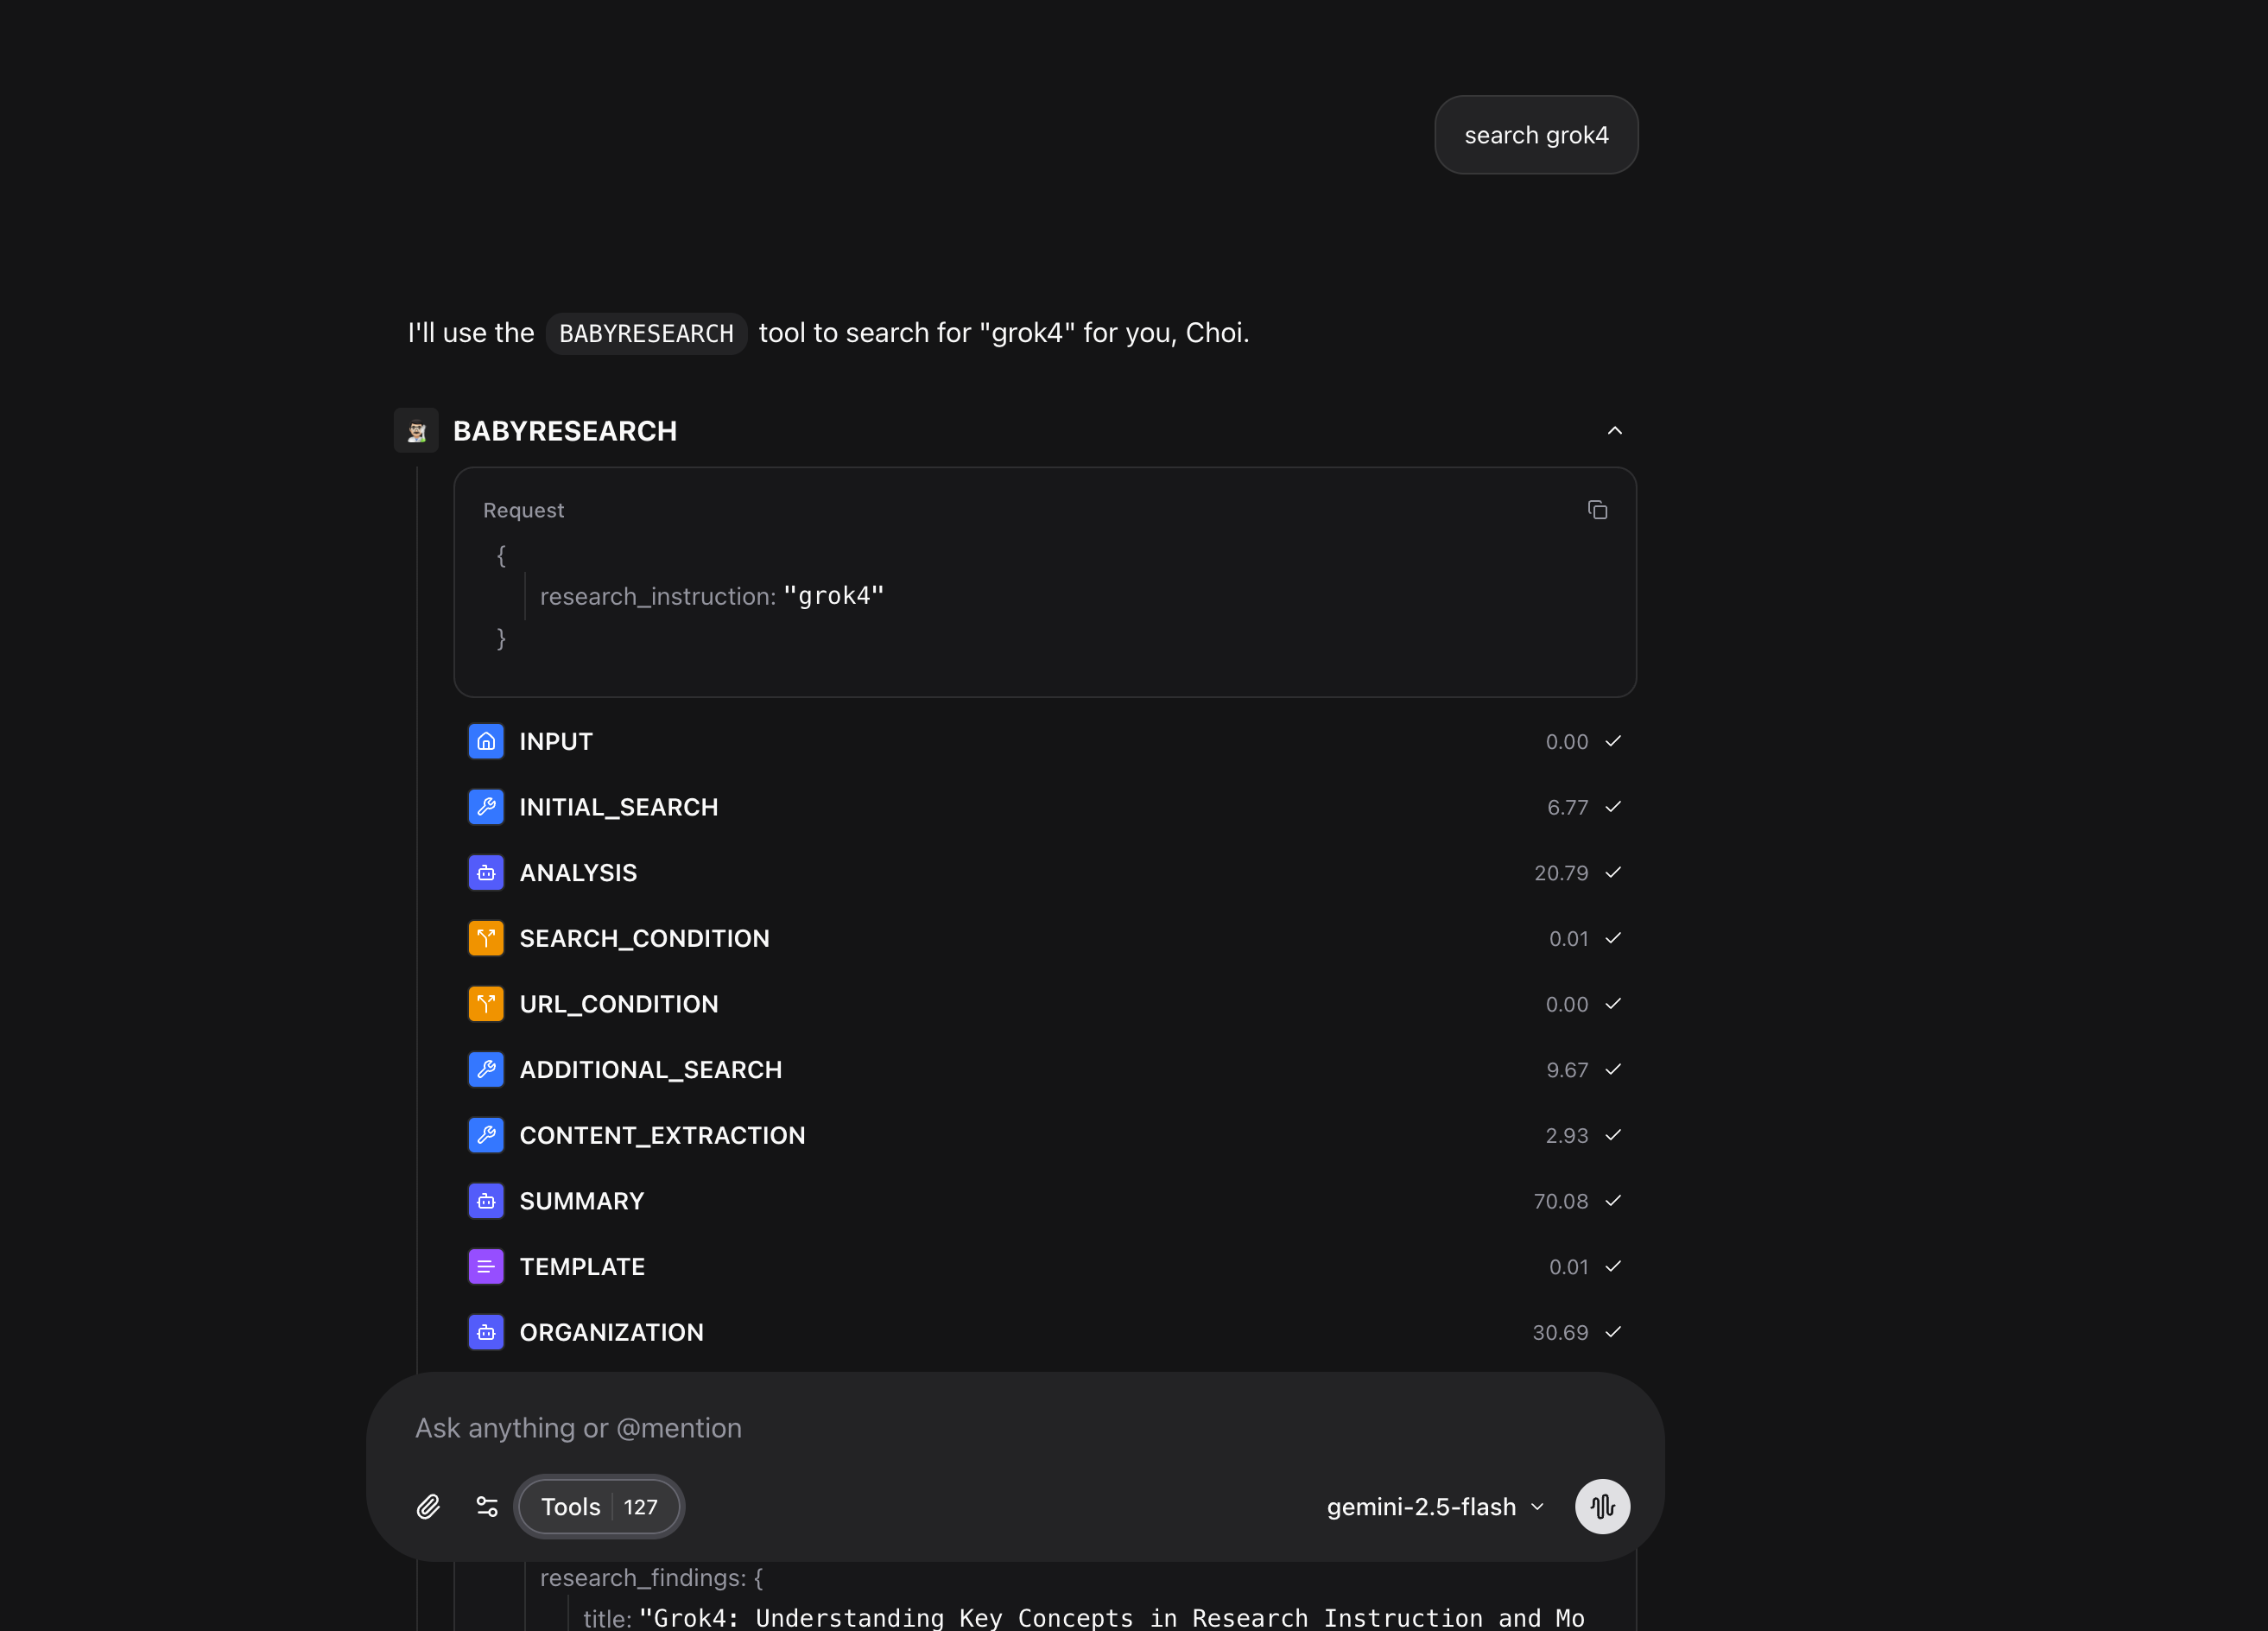The image size is (2268, 1631).
Task: Toggle the URL_CONDITION completion check
Action: [x=1613, y=1004]
